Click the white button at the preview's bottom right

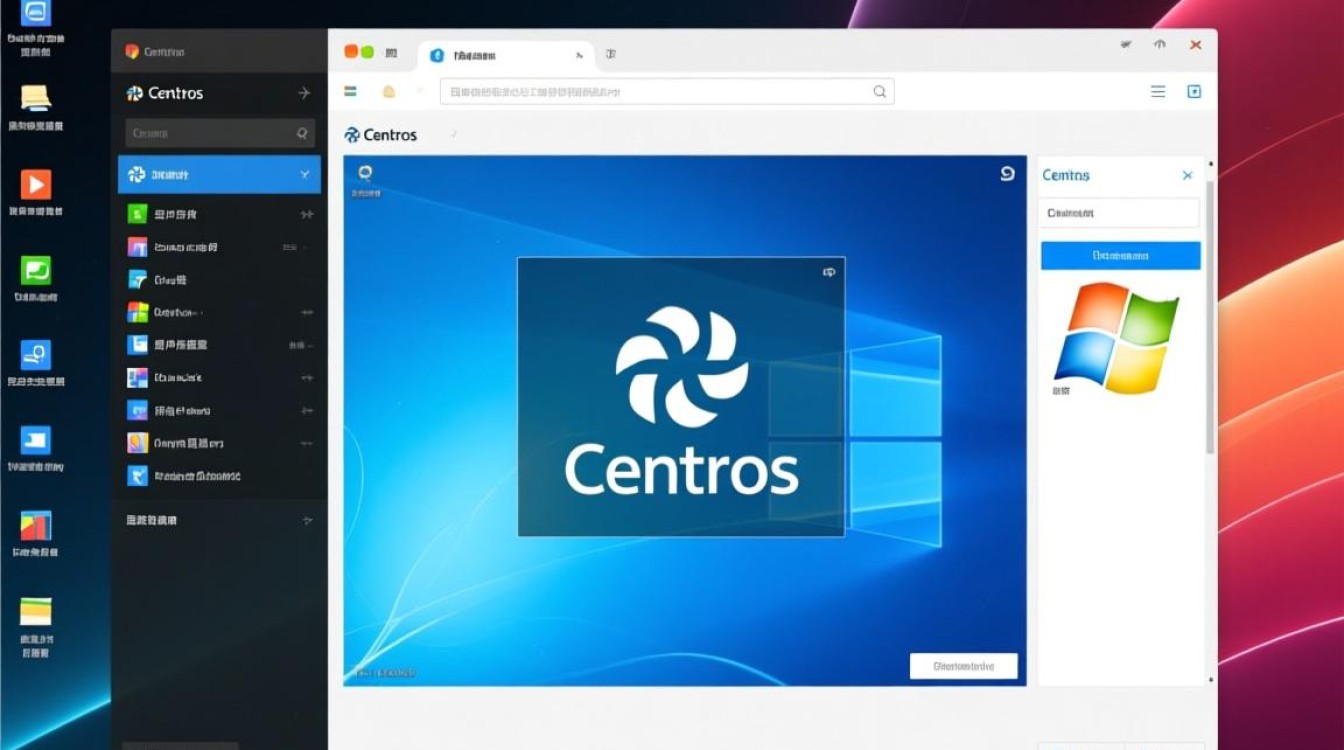click(x=963, y=666)
